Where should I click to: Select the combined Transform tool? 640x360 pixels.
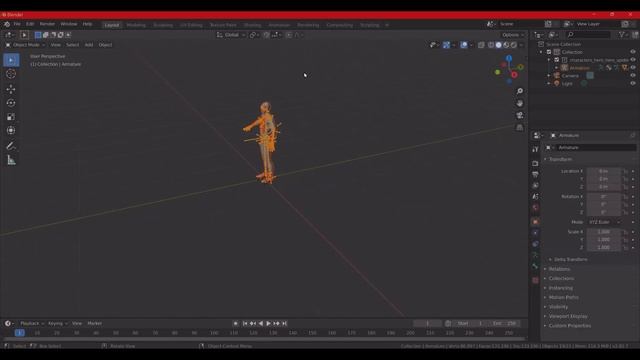click(11, 131)
